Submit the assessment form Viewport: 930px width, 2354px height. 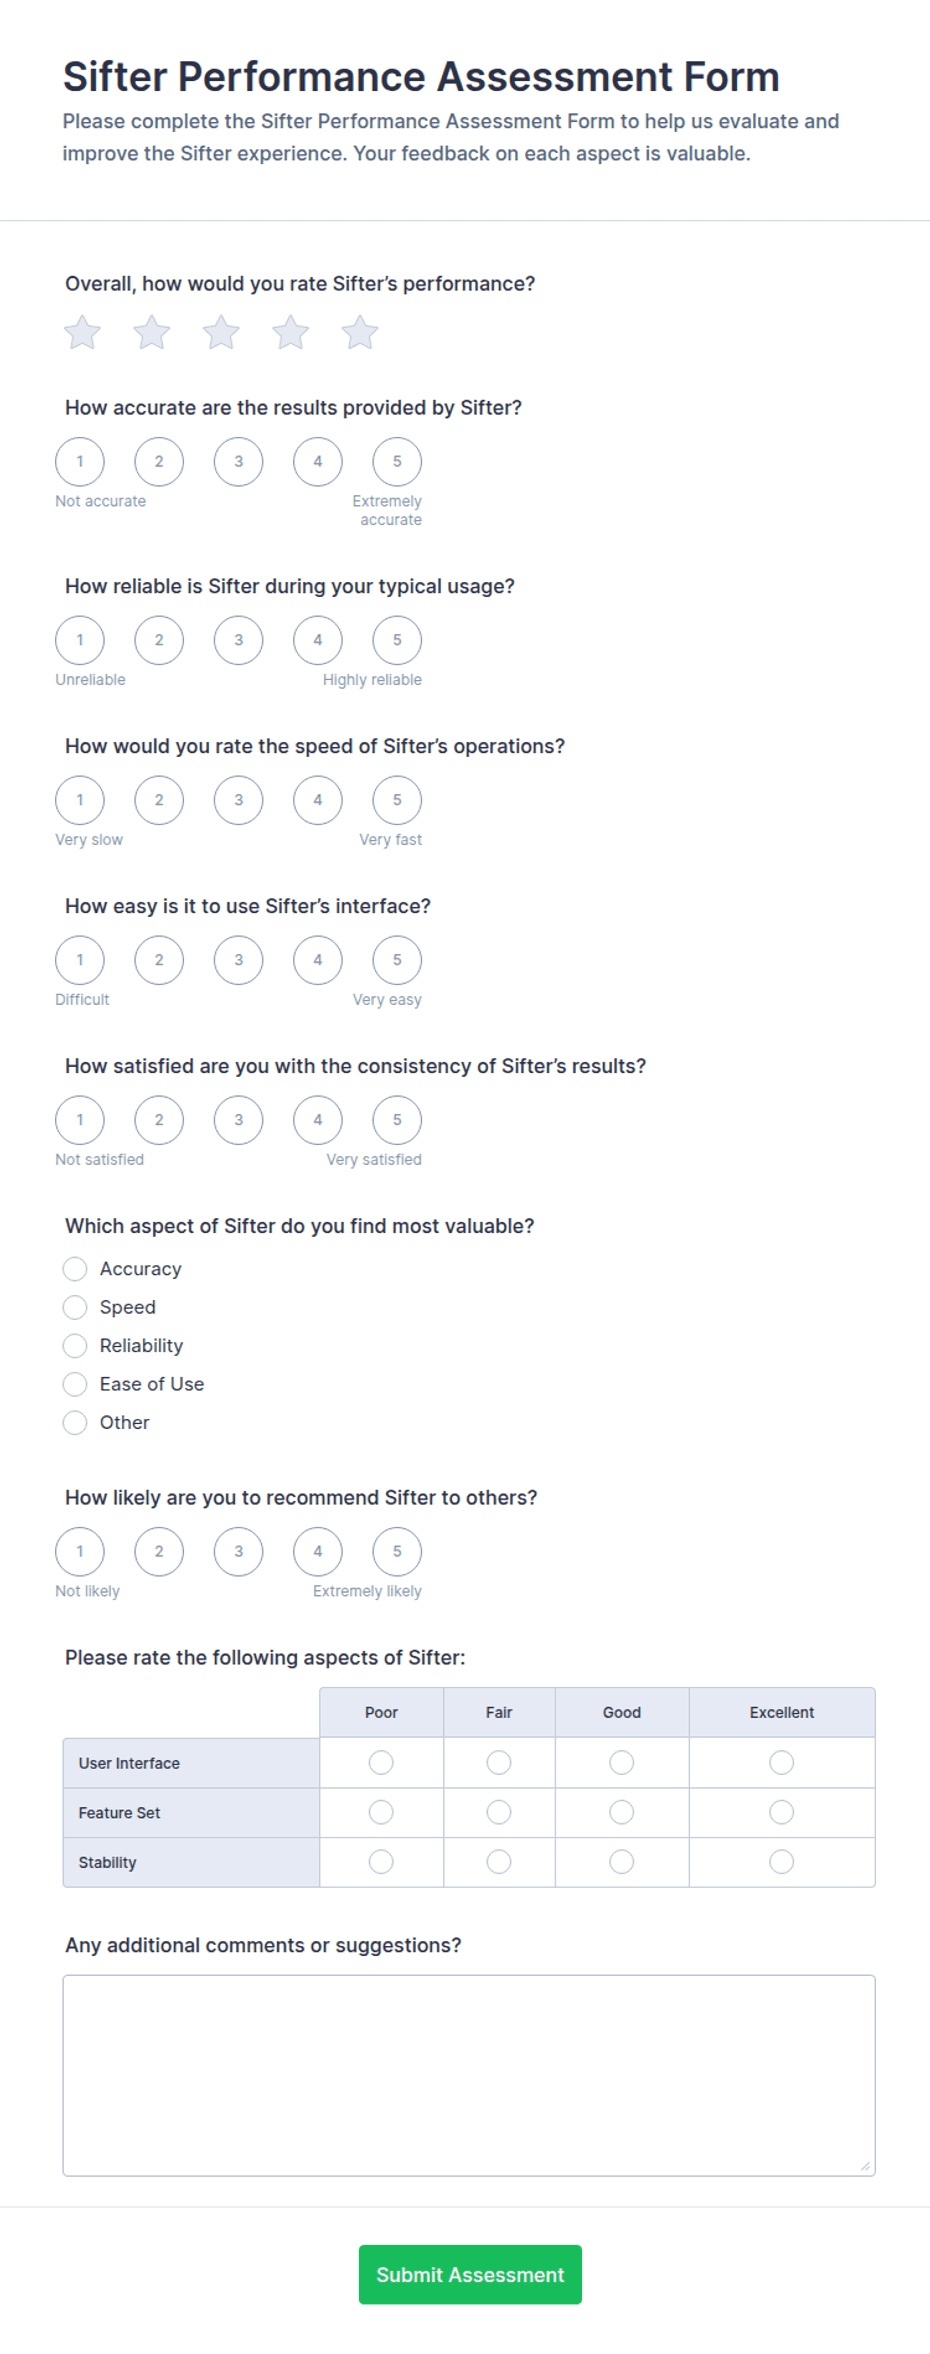[470, 2274]
